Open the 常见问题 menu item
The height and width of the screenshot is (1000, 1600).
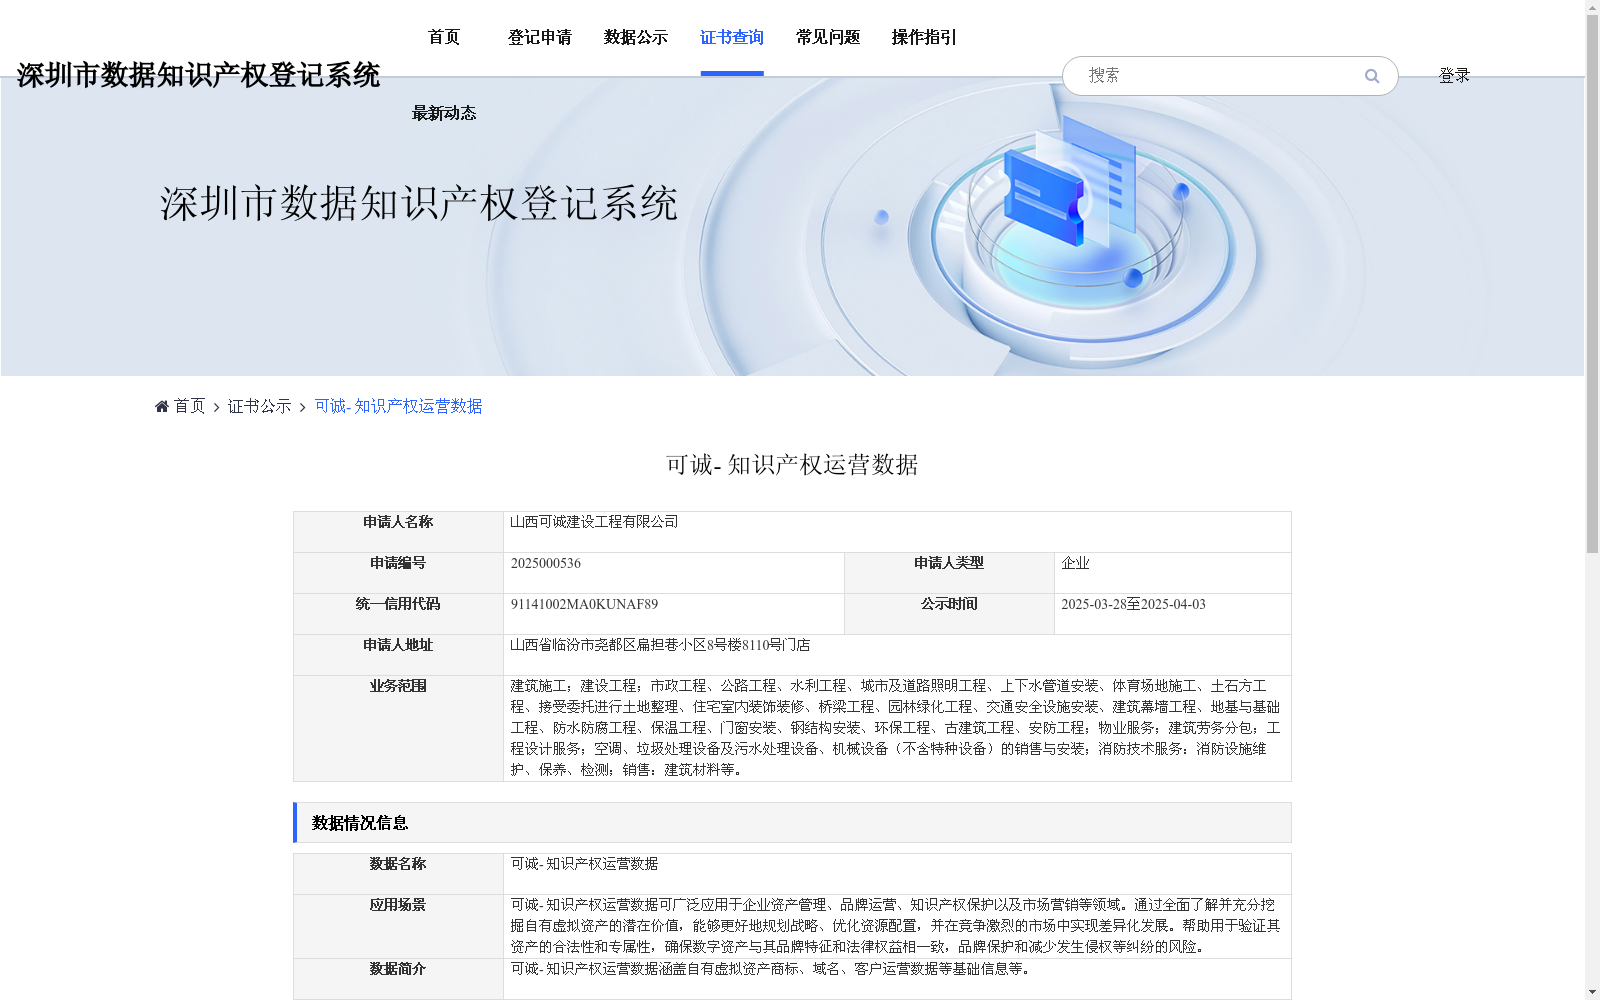coord(828,37)
